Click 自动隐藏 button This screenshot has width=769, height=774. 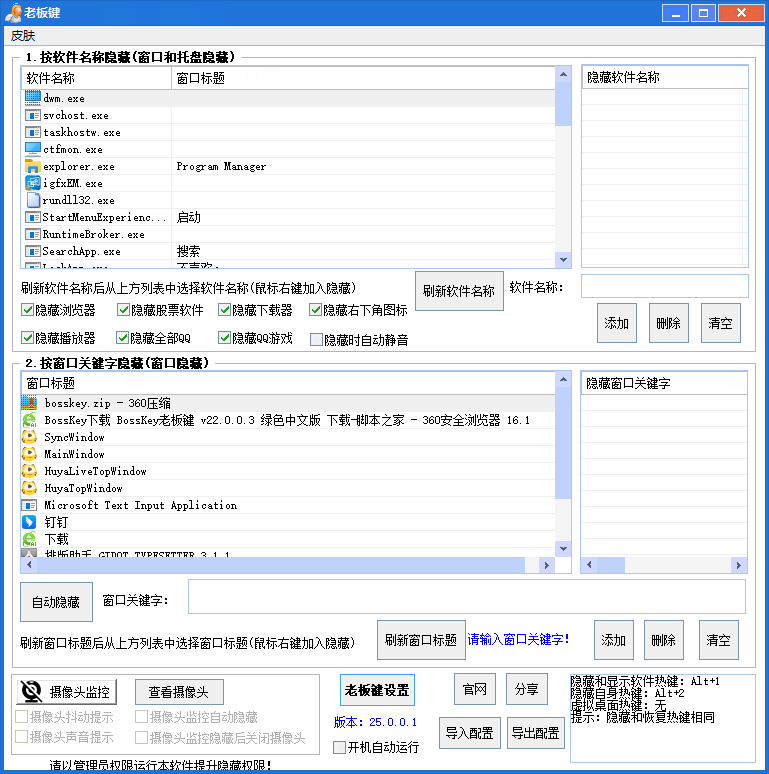56,602
